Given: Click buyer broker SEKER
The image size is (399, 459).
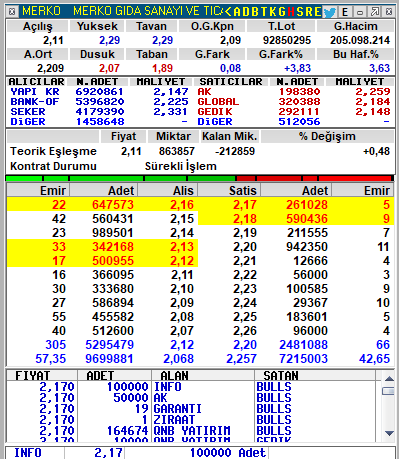Looking at the screenshot, I should click(28, 112).
